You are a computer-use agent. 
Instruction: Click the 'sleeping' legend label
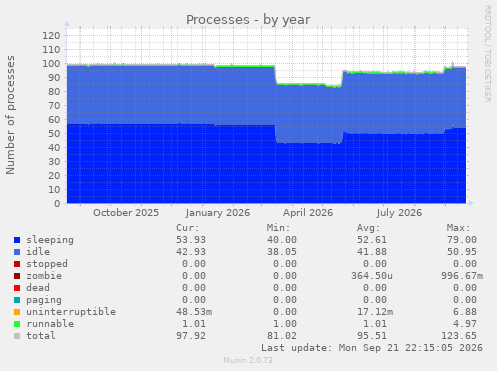tap(50, 240)
